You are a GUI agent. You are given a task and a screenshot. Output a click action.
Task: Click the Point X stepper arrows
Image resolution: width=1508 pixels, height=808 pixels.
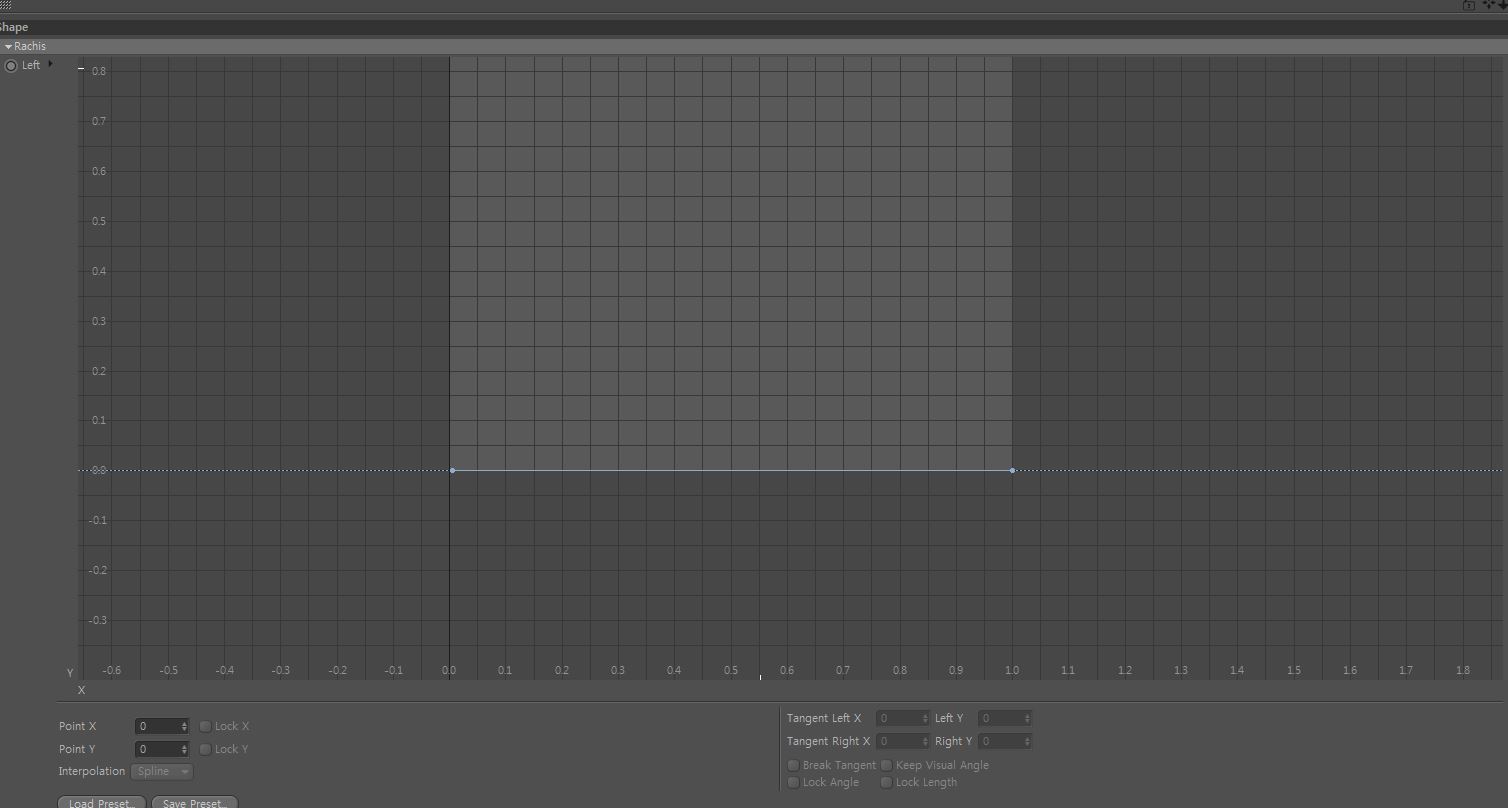[x=185, y=726]
